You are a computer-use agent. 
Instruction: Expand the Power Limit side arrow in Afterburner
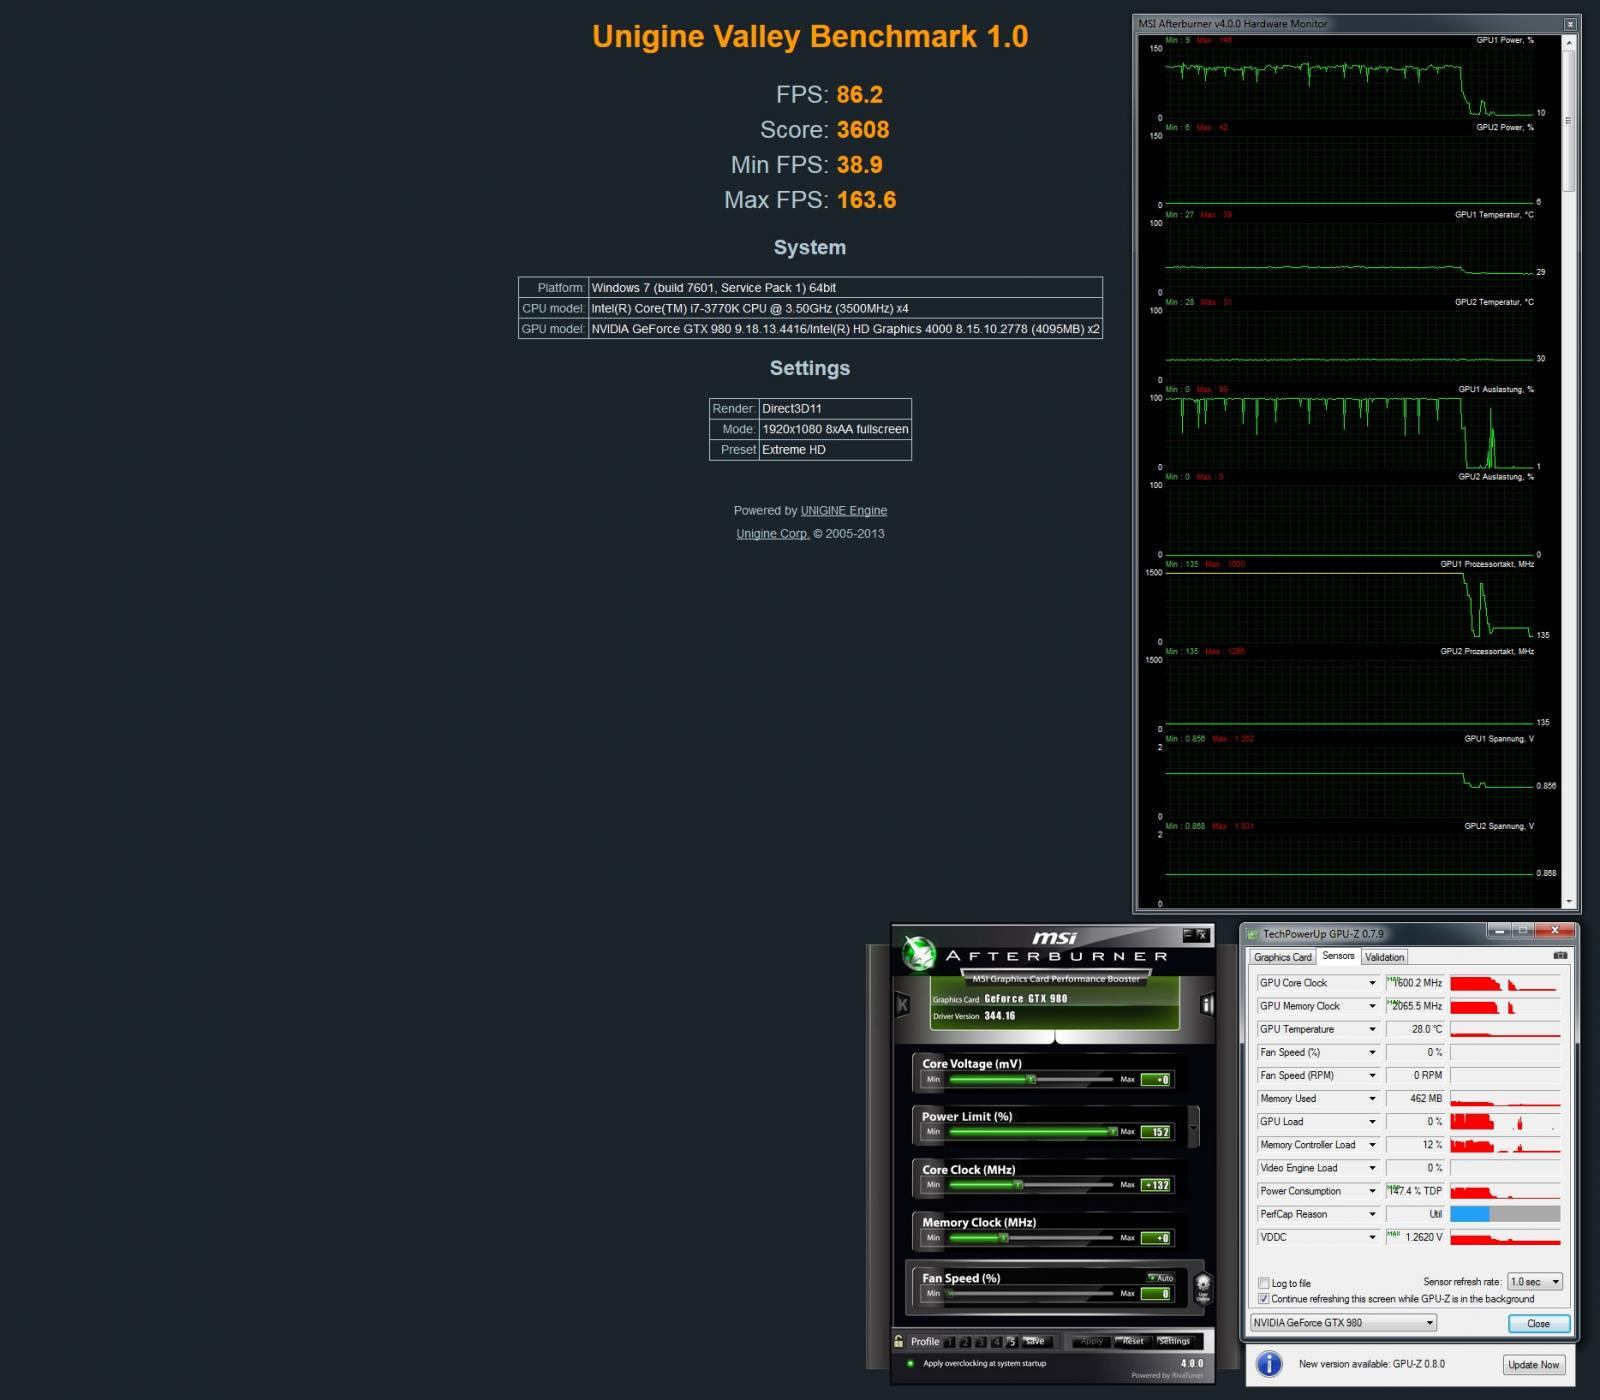[1193, 1127]
